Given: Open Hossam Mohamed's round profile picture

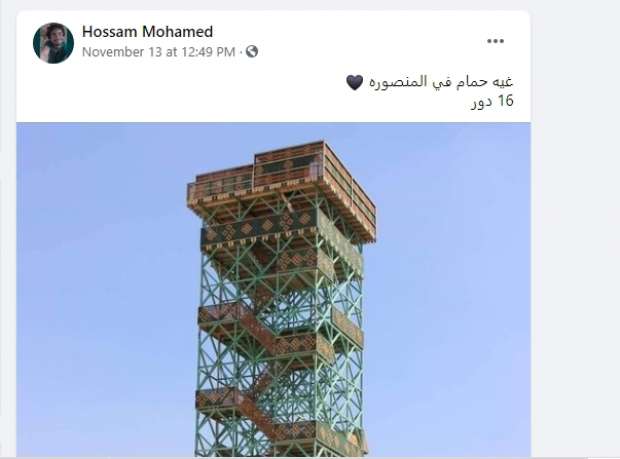Looking at the screenshot, I should 53,43.
